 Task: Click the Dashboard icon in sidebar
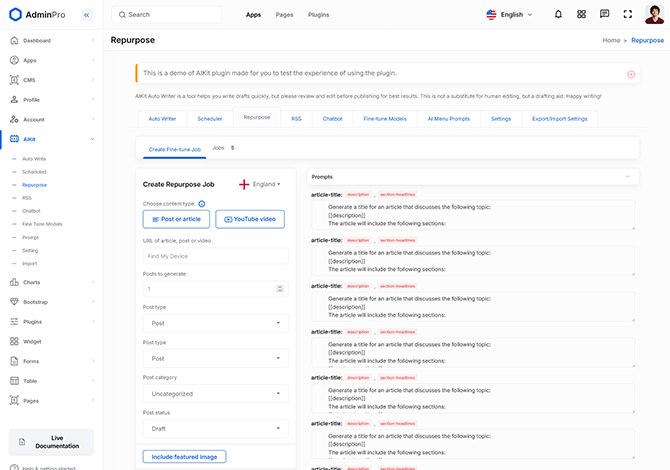coord(14,40)
